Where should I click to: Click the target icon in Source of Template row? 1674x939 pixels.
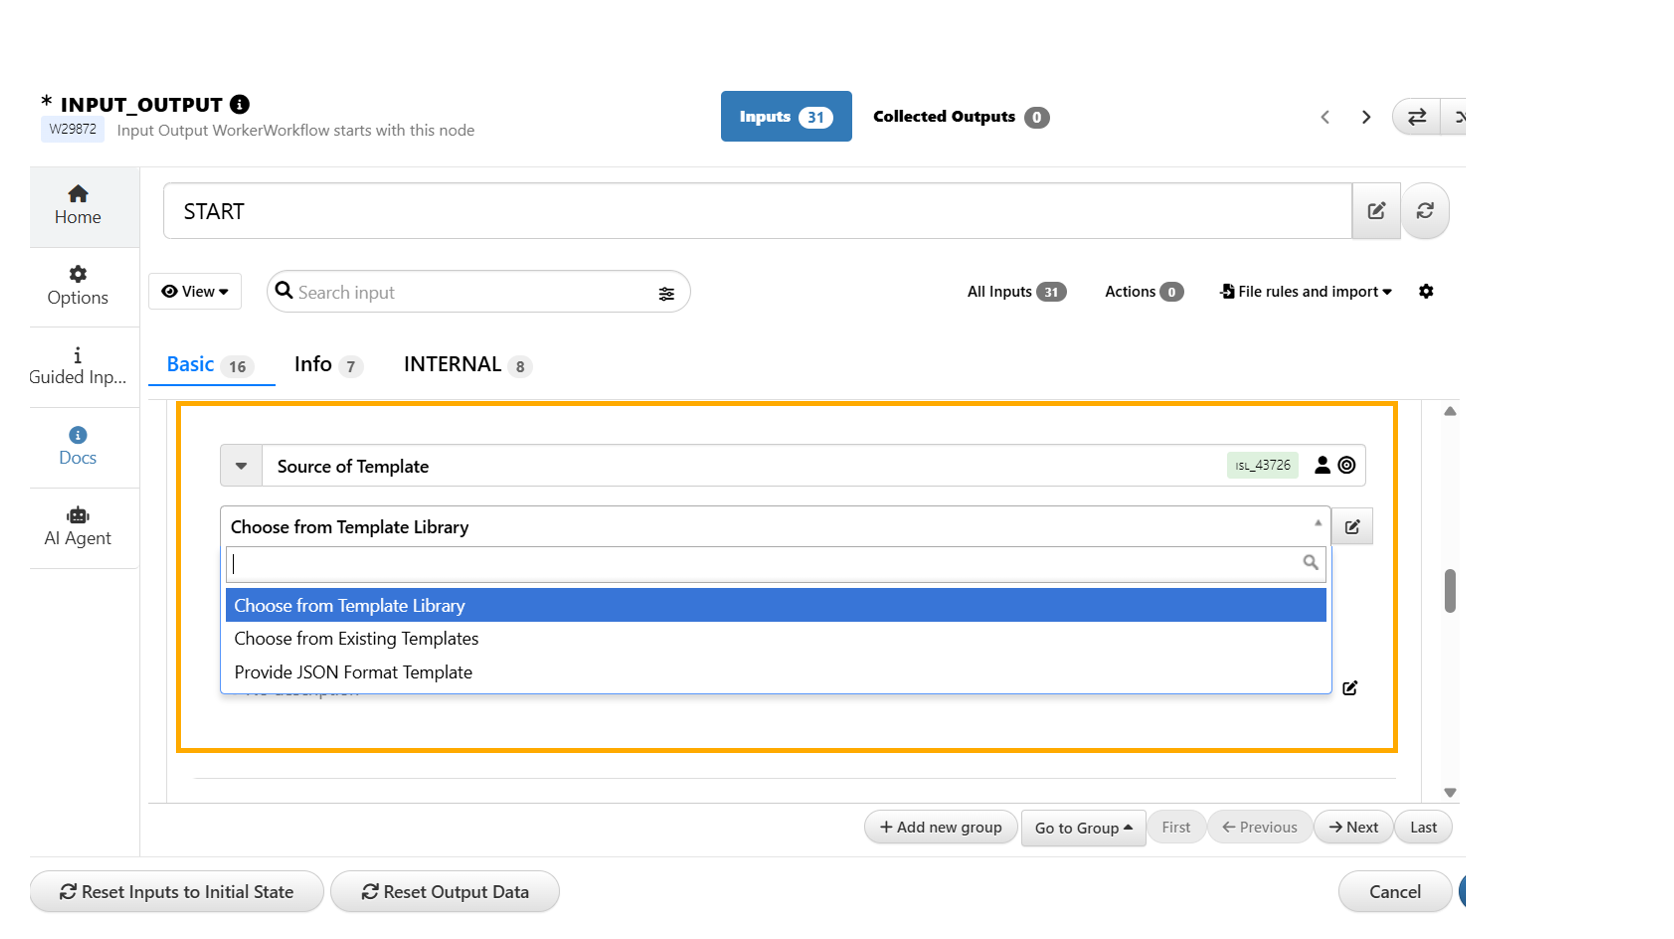coord(1347,465)
